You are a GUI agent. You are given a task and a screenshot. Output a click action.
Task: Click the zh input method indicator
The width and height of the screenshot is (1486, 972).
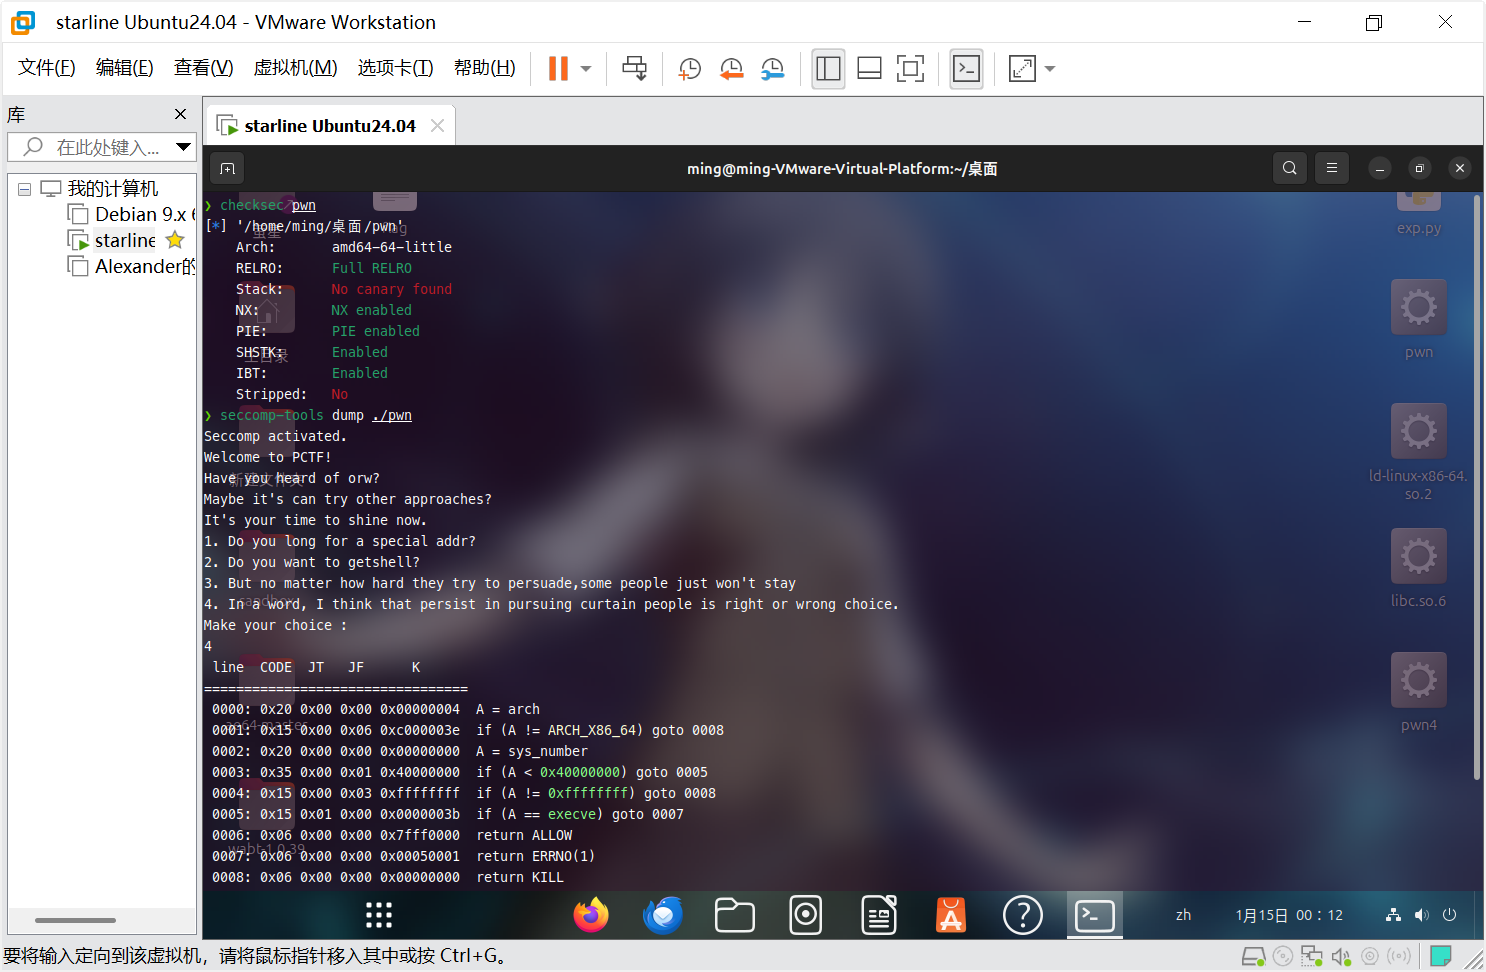coord(1183,914)
